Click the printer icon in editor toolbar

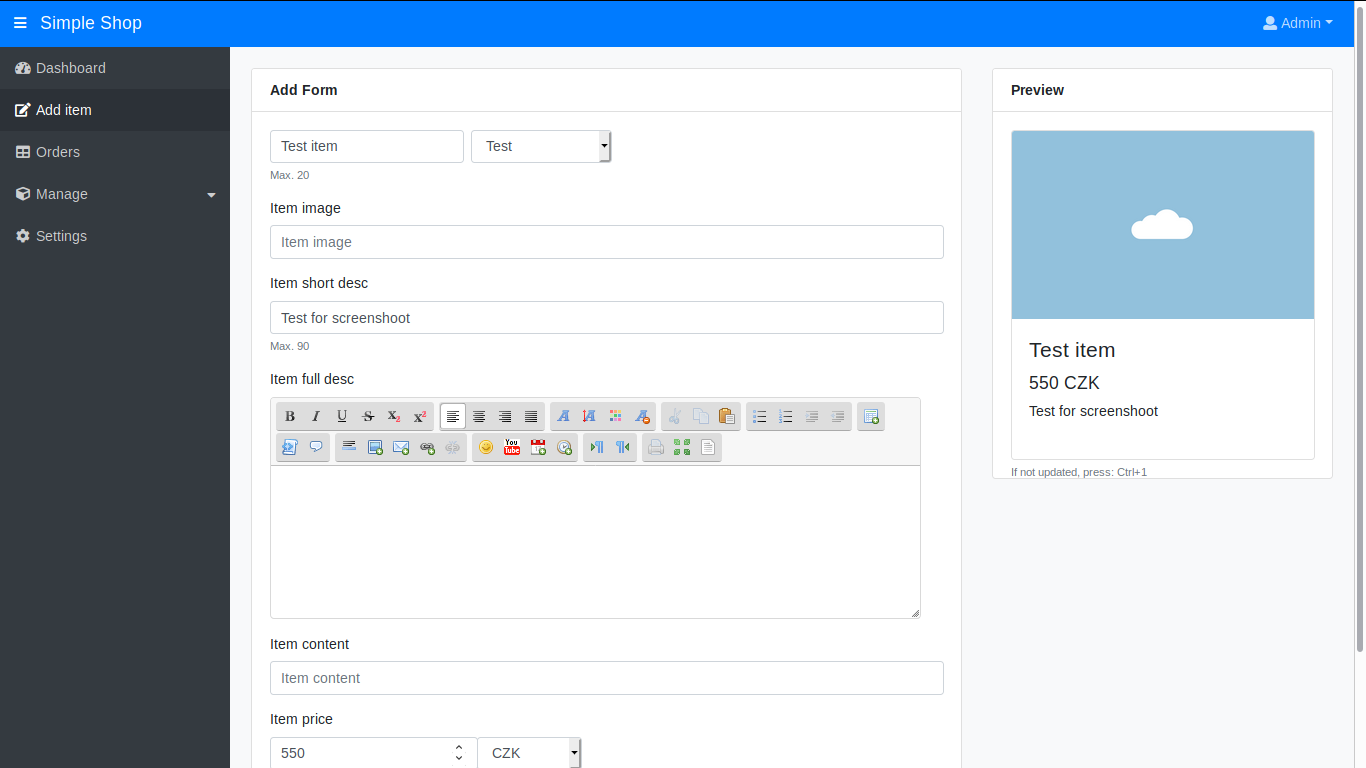[656, 447]
